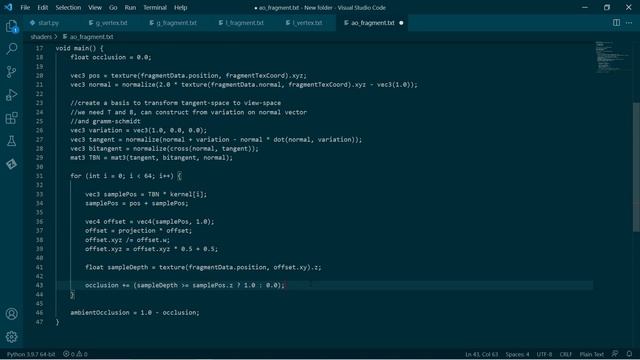Open the Testing flask view
Screen dimensions: 640x360
click(x=11, y=141)
